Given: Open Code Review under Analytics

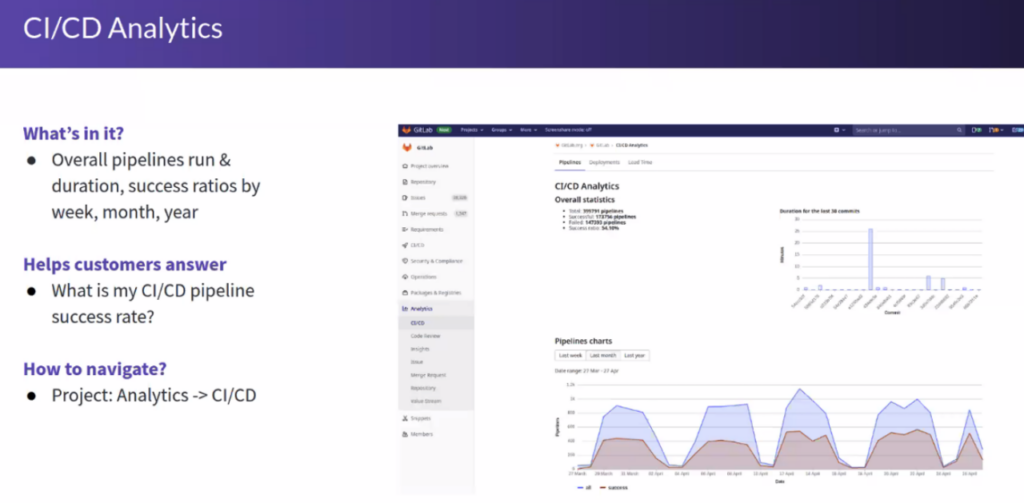Looking at the screenshot, I should [426, 336].
